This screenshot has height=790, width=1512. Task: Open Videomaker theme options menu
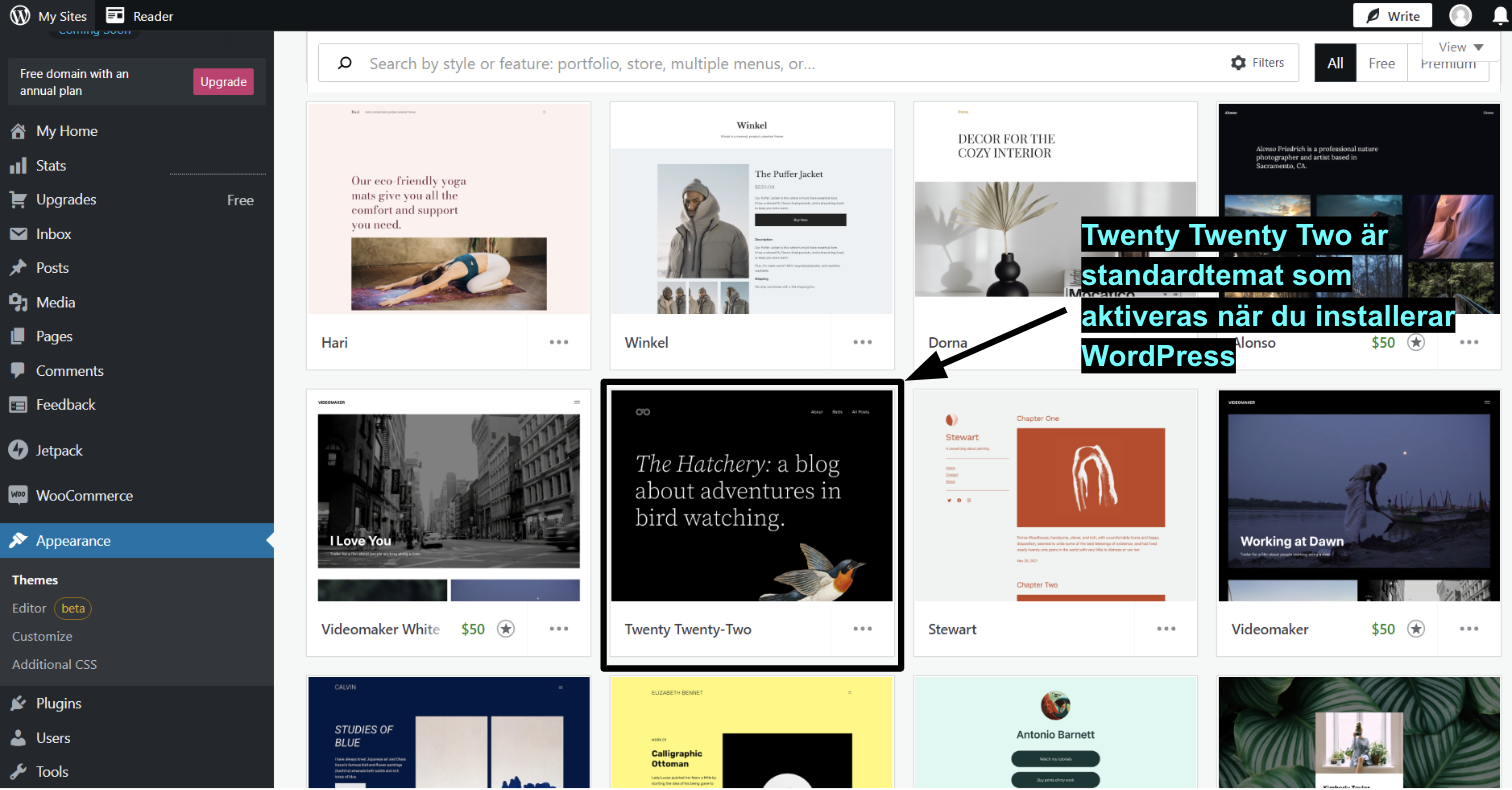pyautogui.click(x=1469, y=629)
